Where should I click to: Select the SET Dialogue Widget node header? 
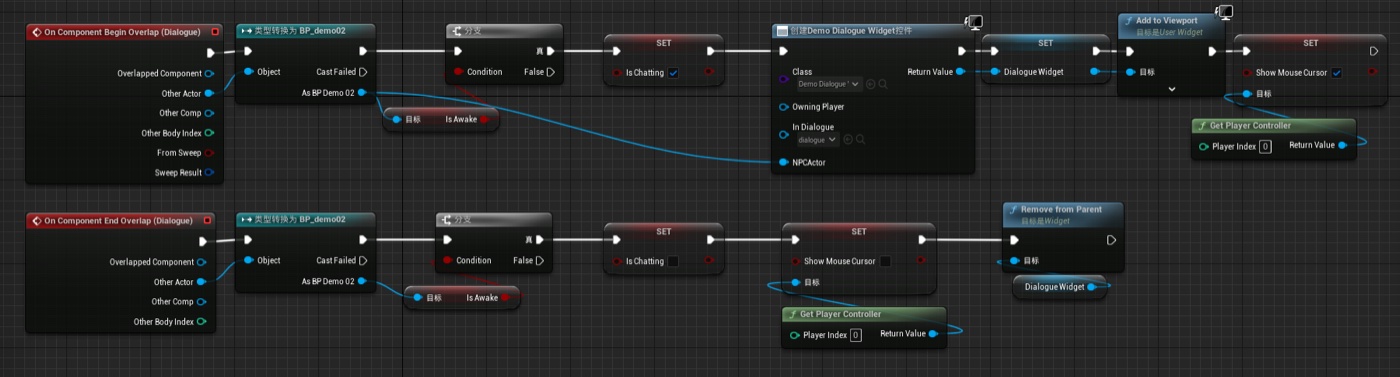tap(1045, 43)
